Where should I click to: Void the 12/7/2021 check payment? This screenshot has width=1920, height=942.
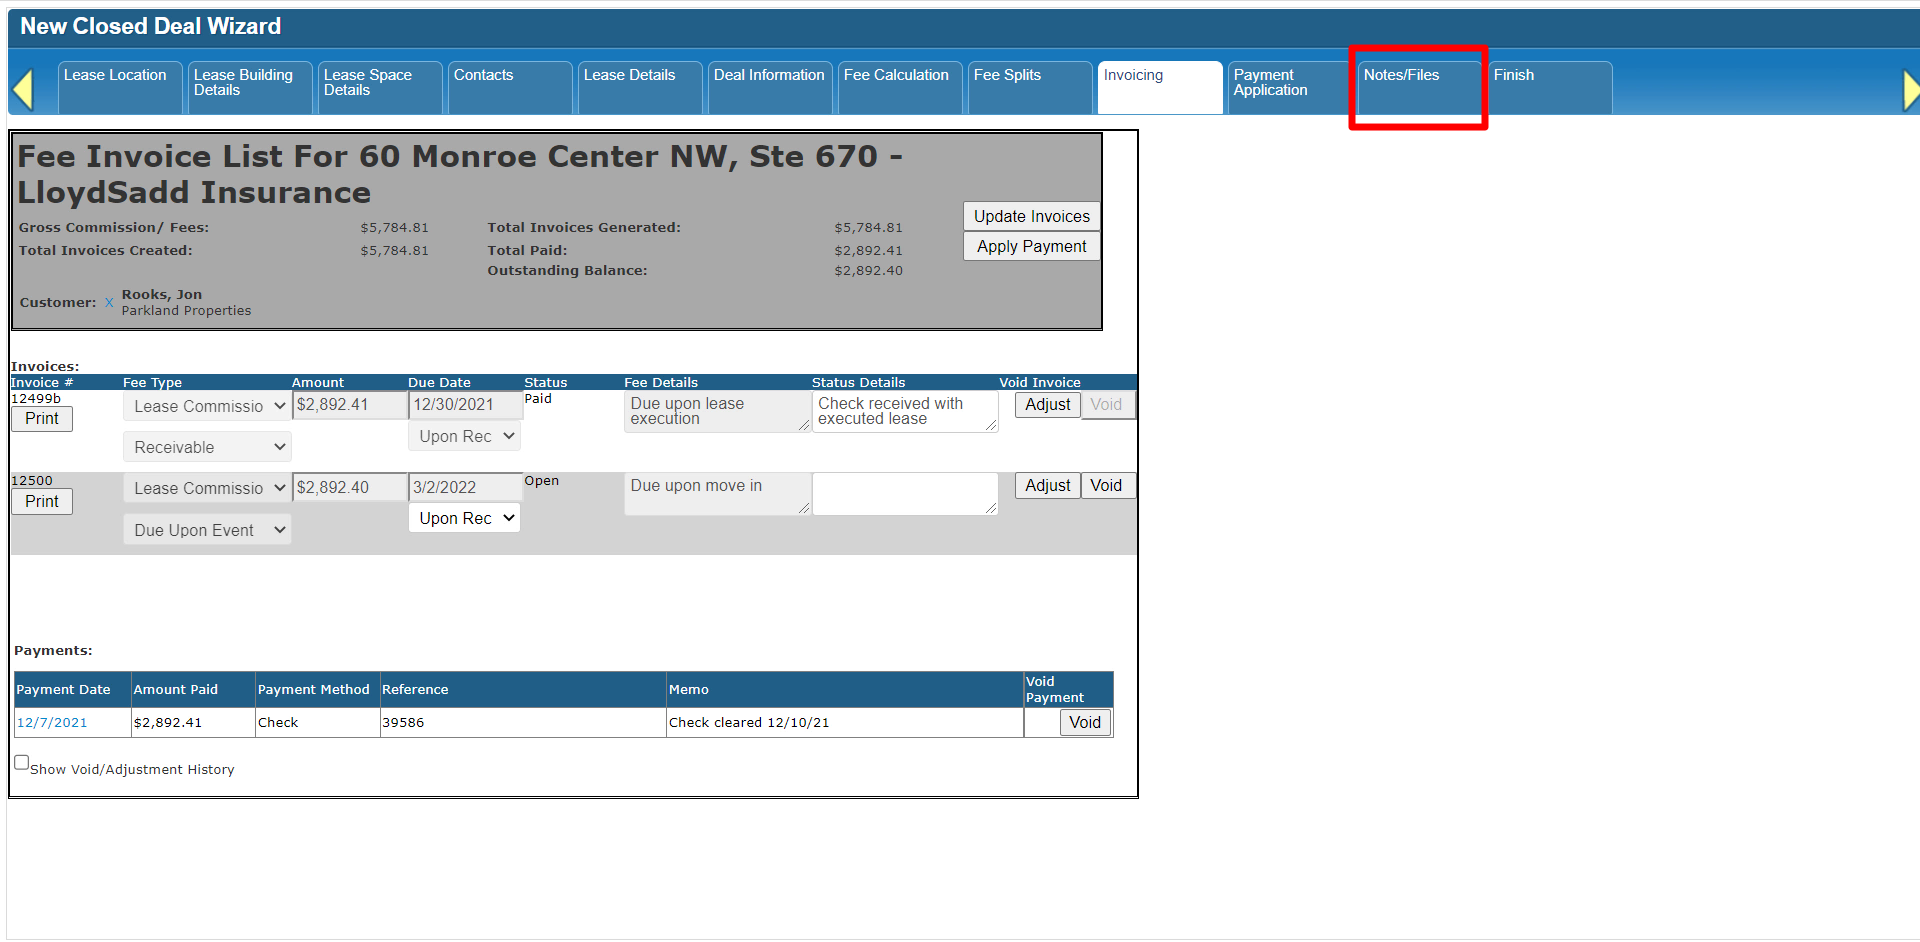[1084, 723]
